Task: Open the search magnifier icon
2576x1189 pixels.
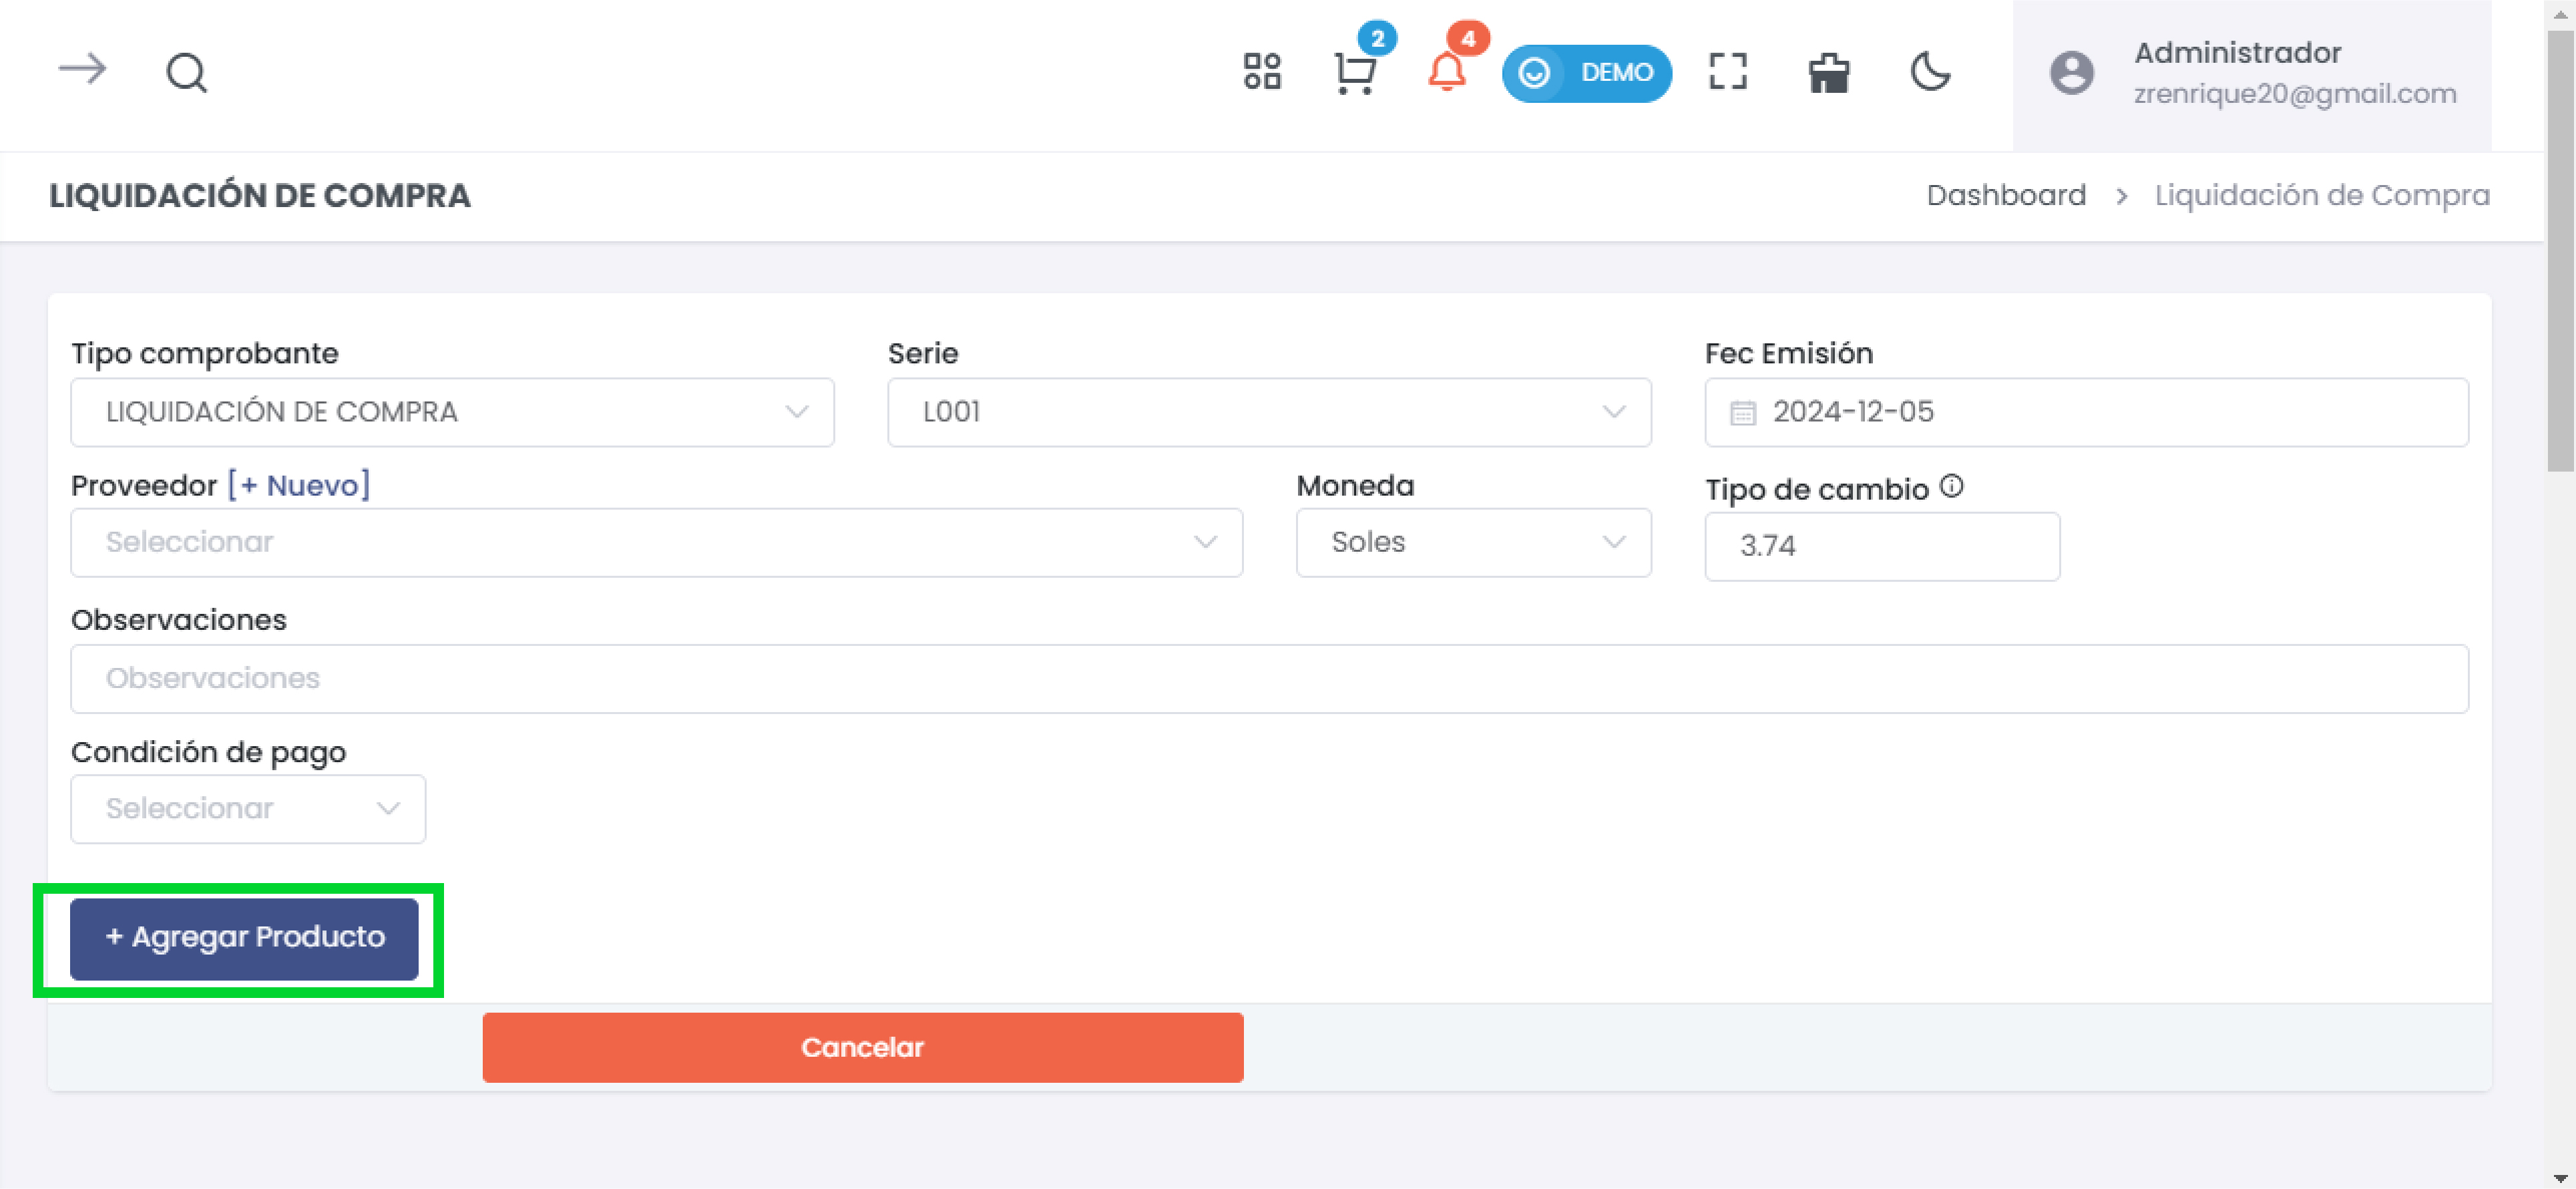Action: tap(186, 73)
